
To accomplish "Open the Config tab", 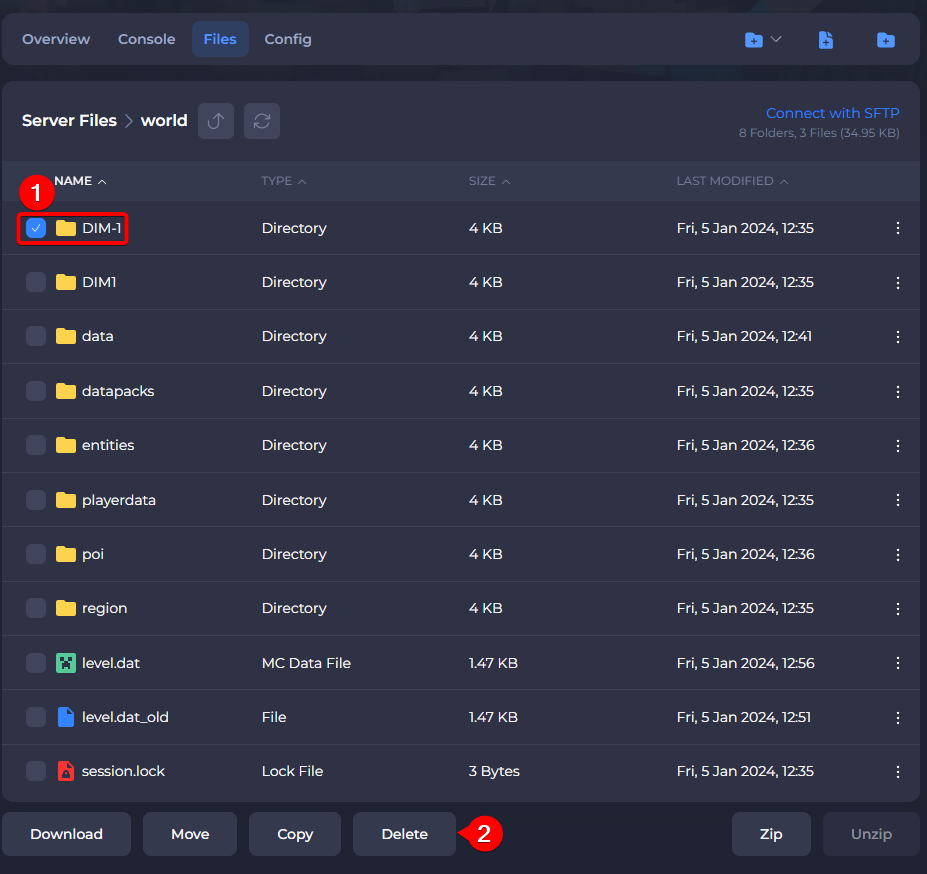I will (288, 39).
